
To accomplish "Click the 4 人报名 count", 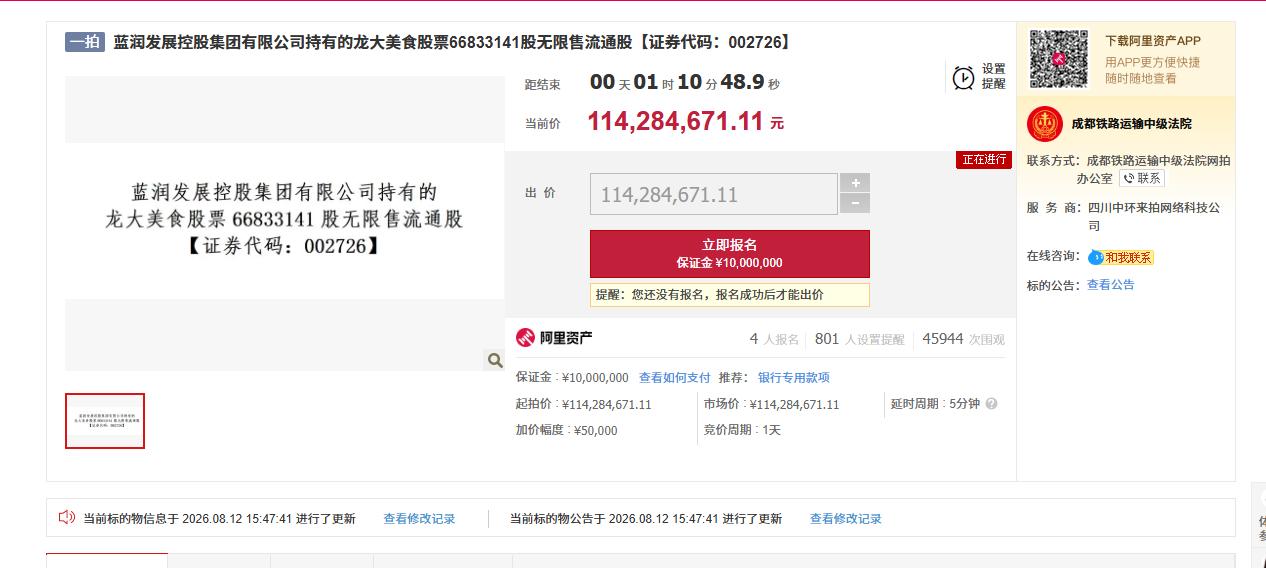I will [775, 339].
